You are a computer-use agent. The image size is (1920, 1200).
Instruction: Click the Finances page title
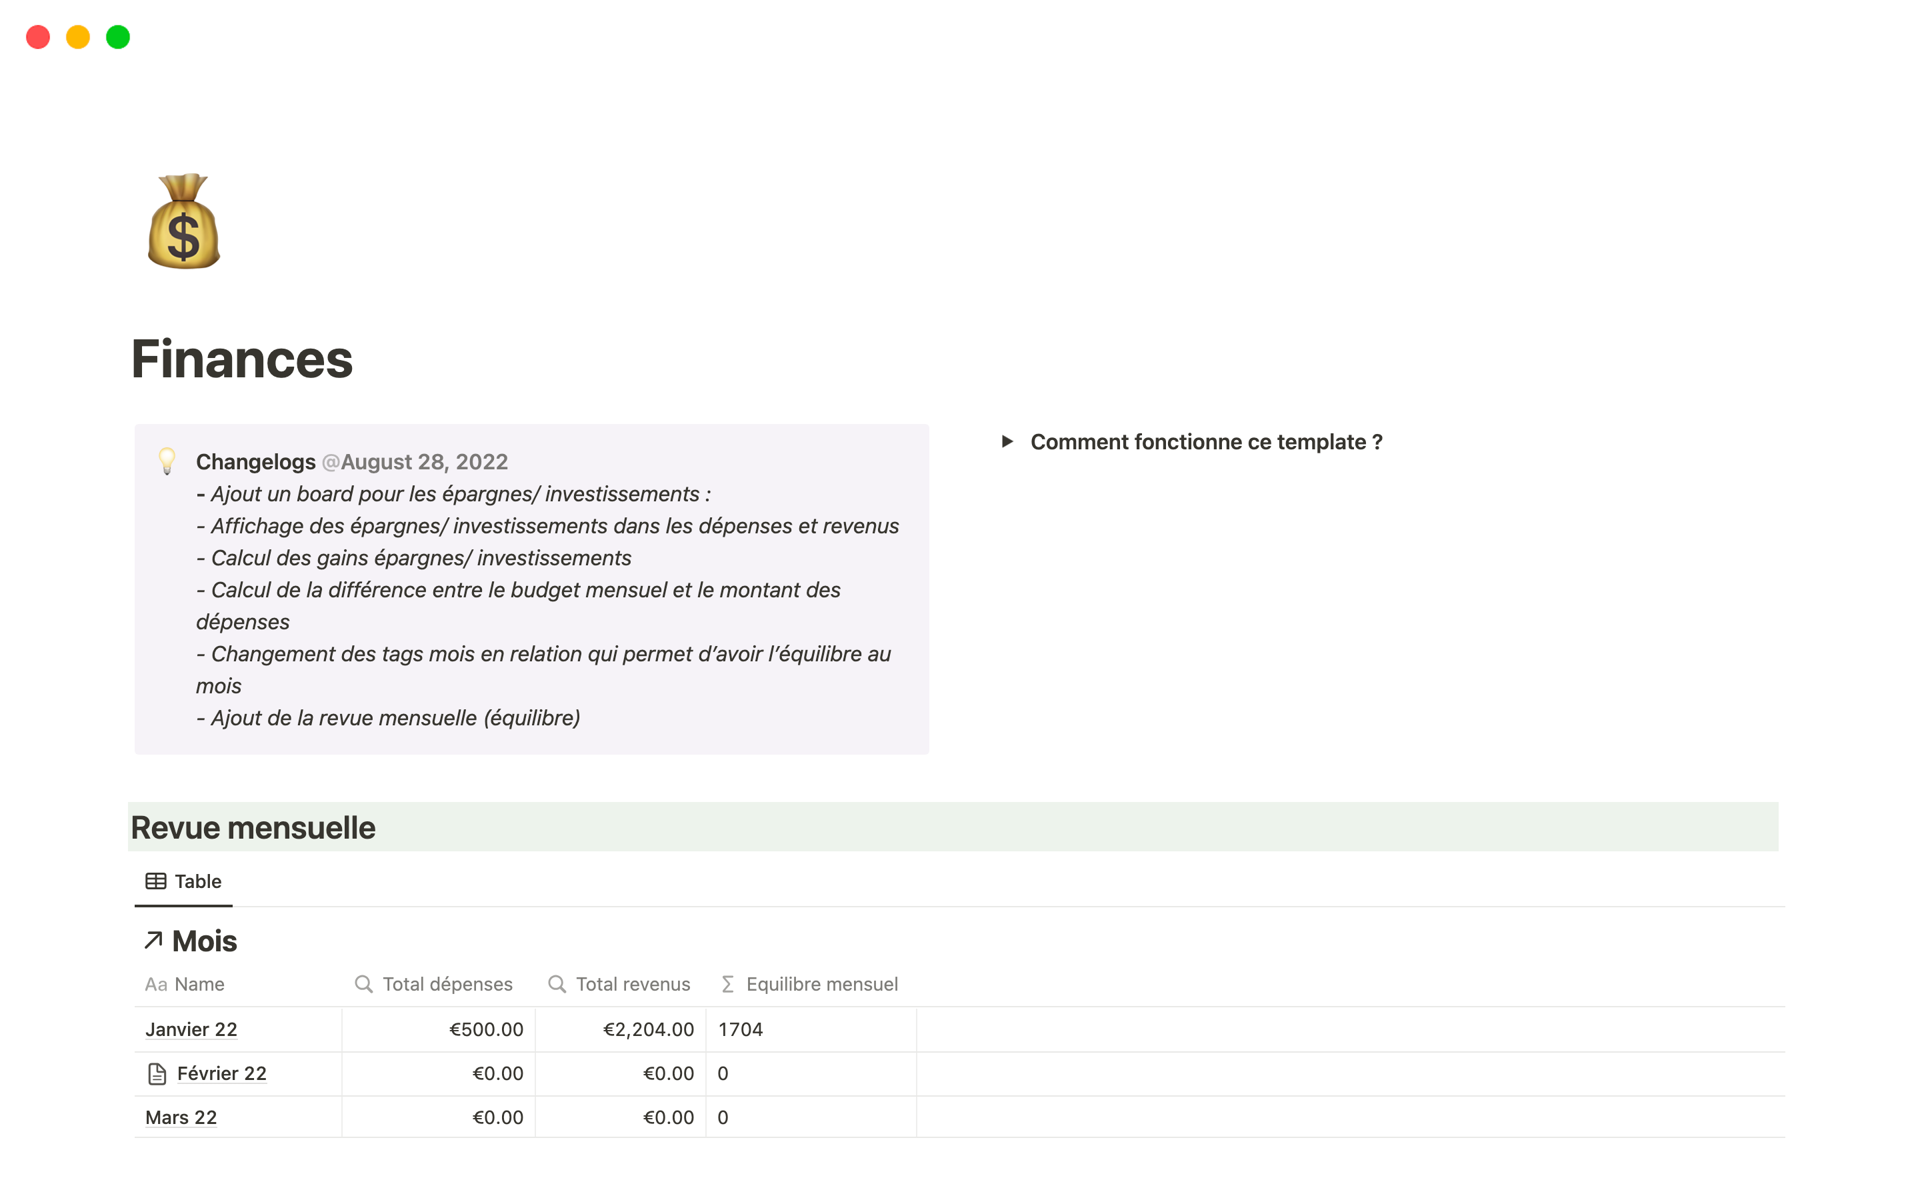tap(242, 359)
